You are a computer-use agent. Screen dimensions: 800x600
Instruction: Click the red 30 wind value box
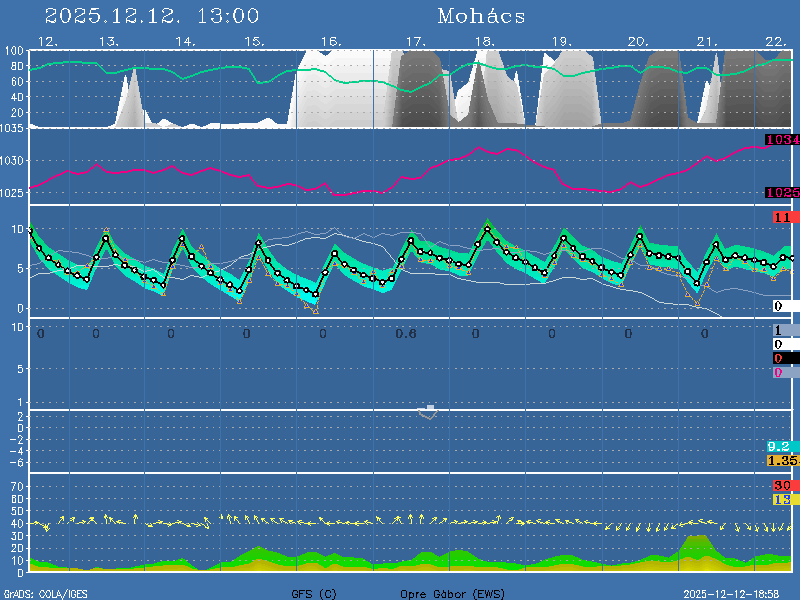(782, 485)
